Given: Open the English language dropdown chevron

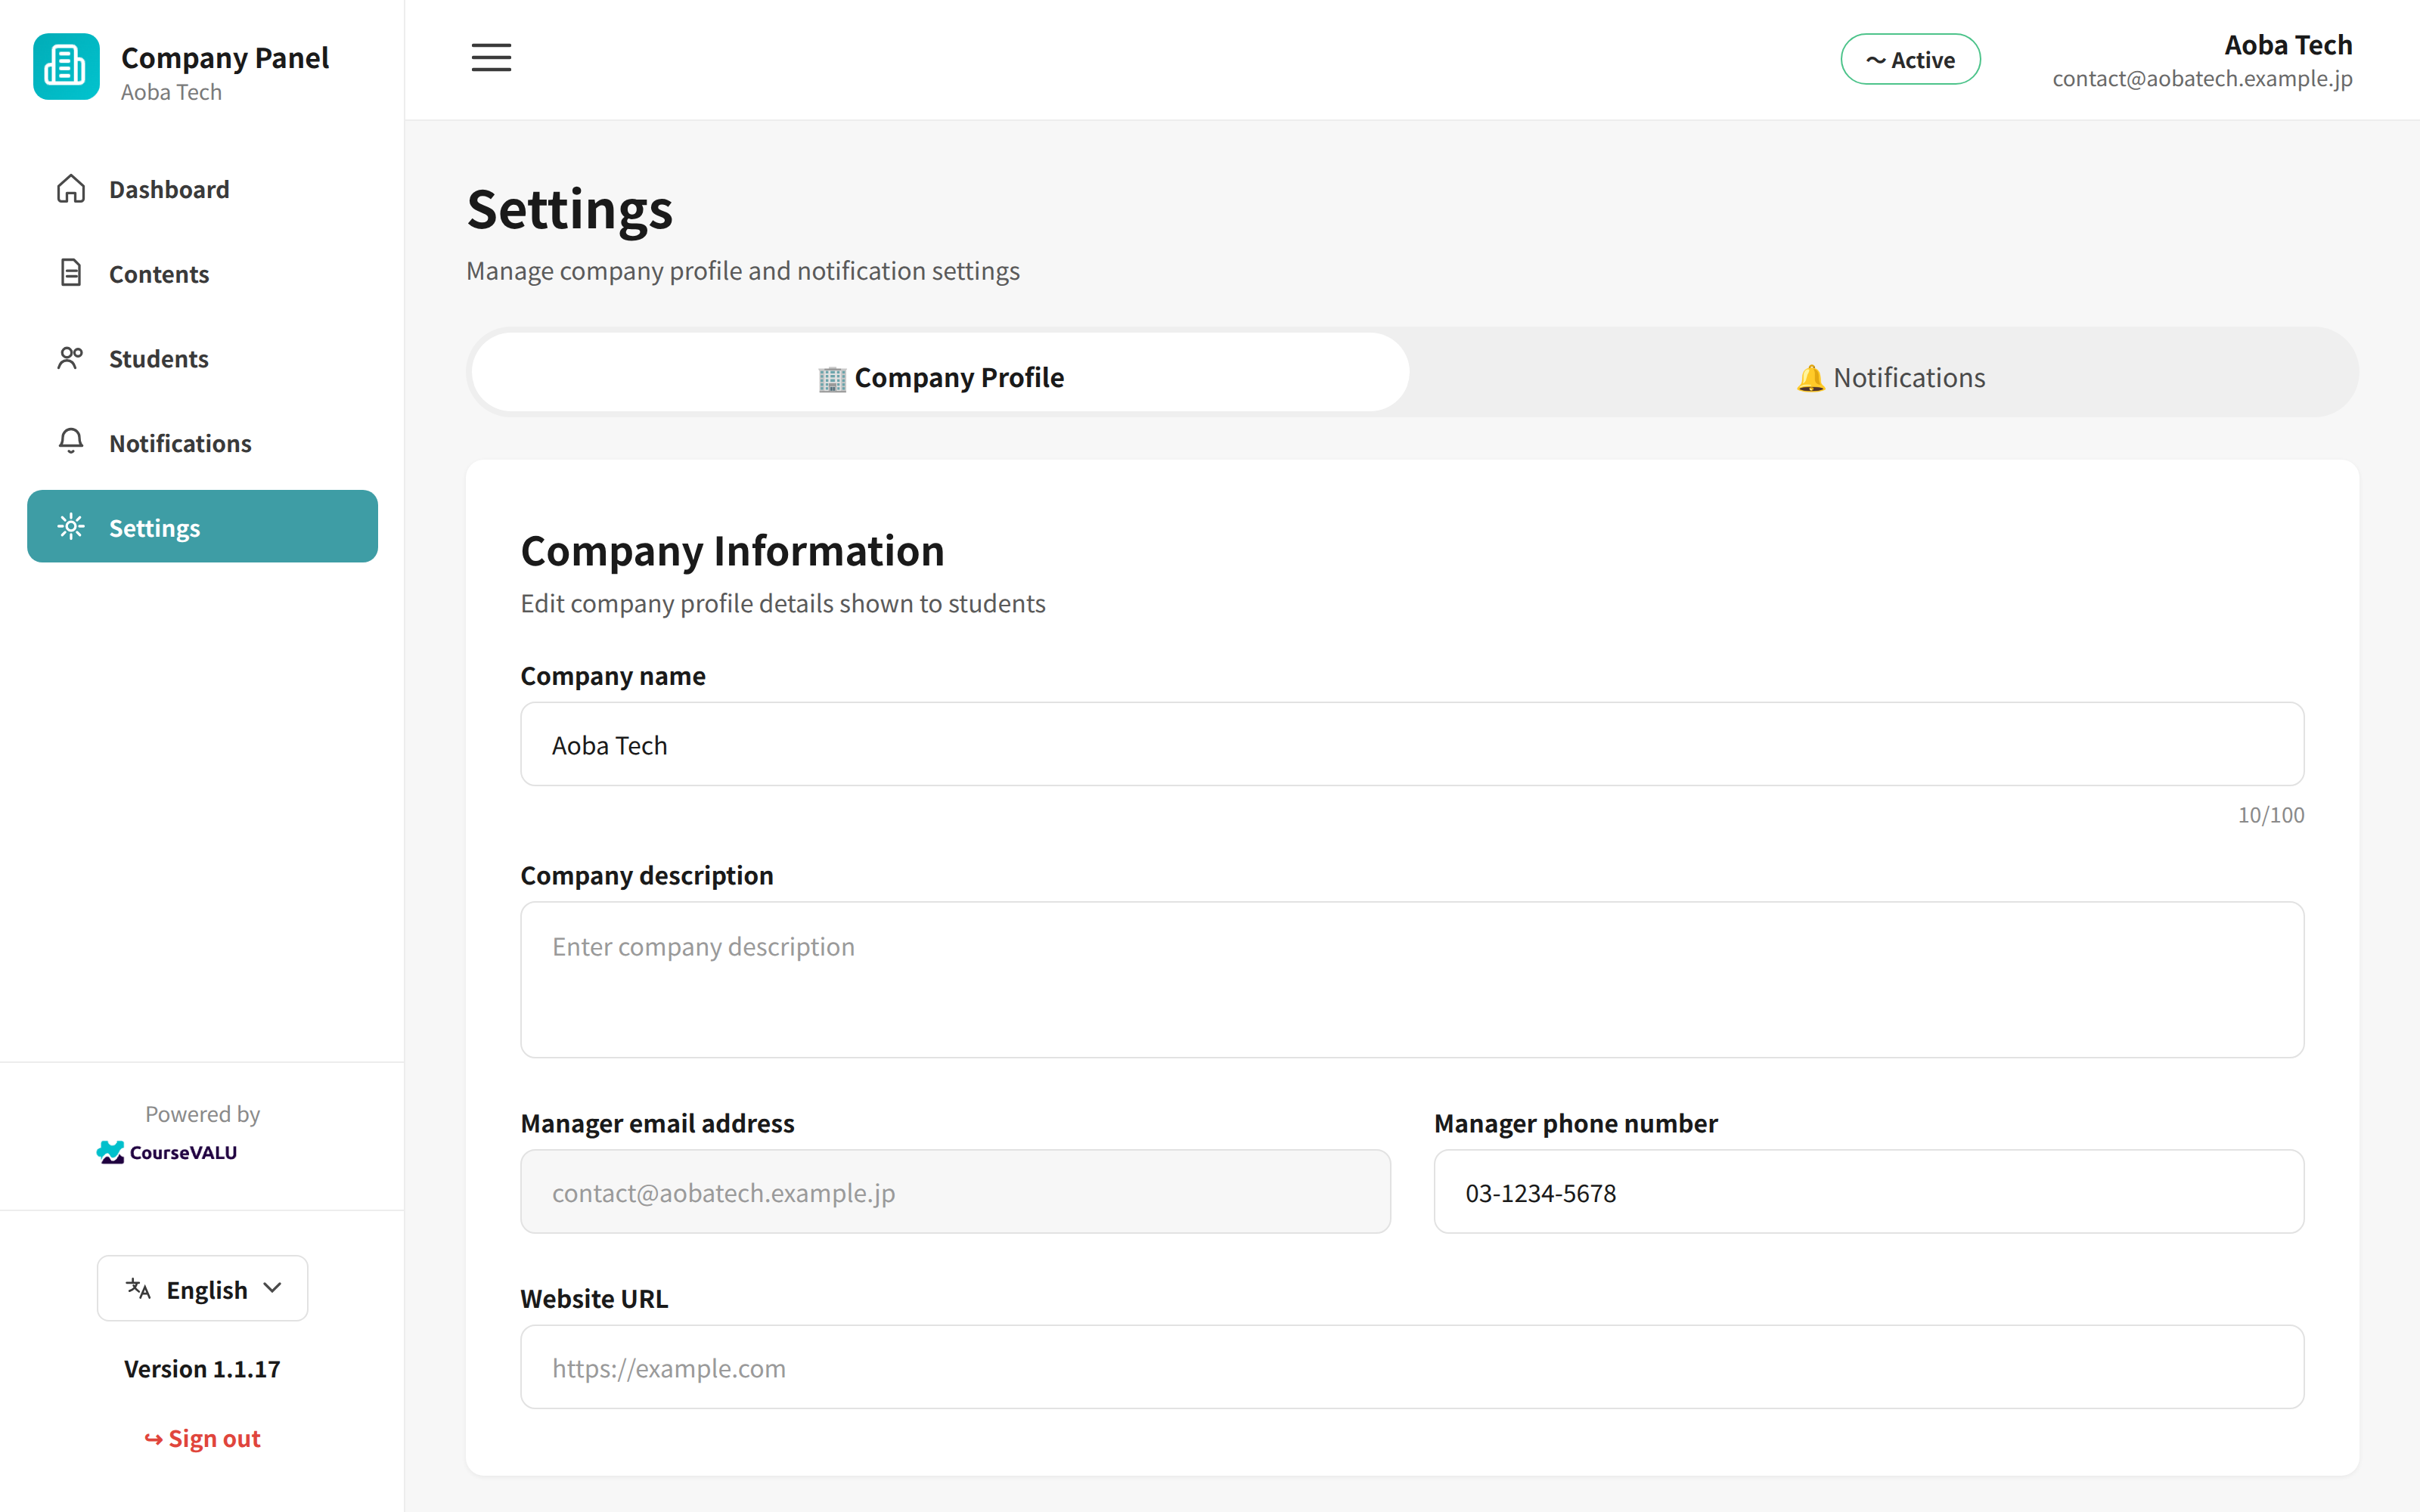Looking at the screenshot, I should pos(272,1288).
